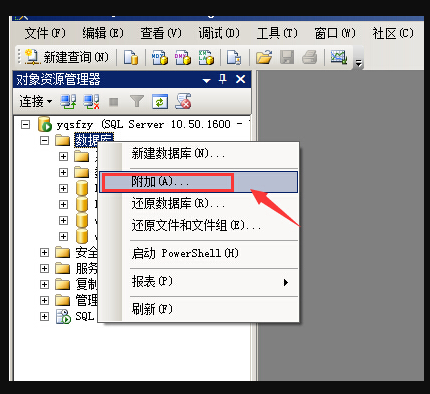Click the Disconnect server icon
Image resolution: width=430 pixels, height=394 pixels.
click(x=91, y=101)
